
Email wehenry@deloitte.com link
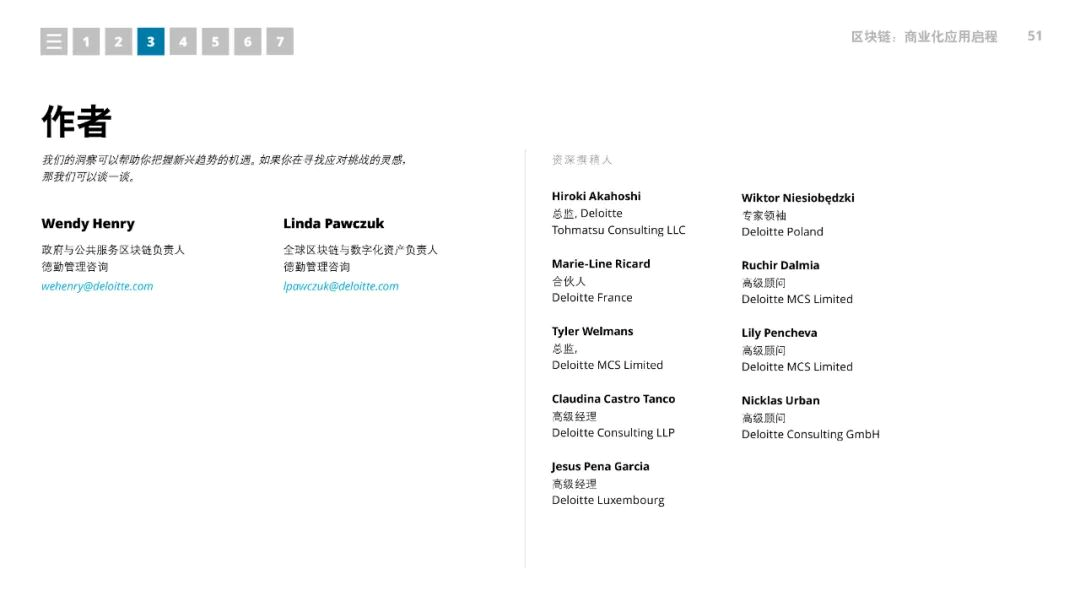click(x=97, y=286)
